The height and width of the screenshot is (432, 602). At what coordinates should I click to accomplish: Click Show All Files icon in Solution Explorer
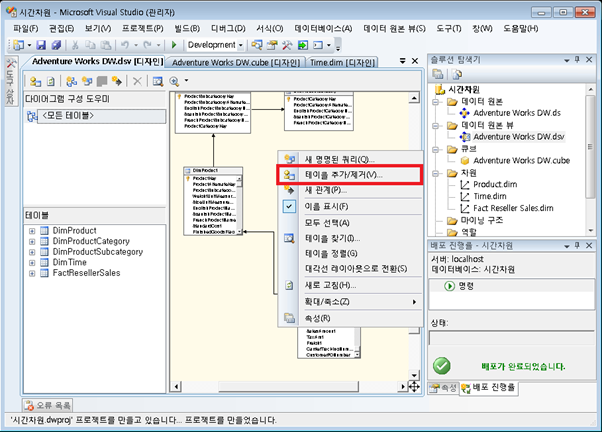pyautogui.click(x=456, y=74)
